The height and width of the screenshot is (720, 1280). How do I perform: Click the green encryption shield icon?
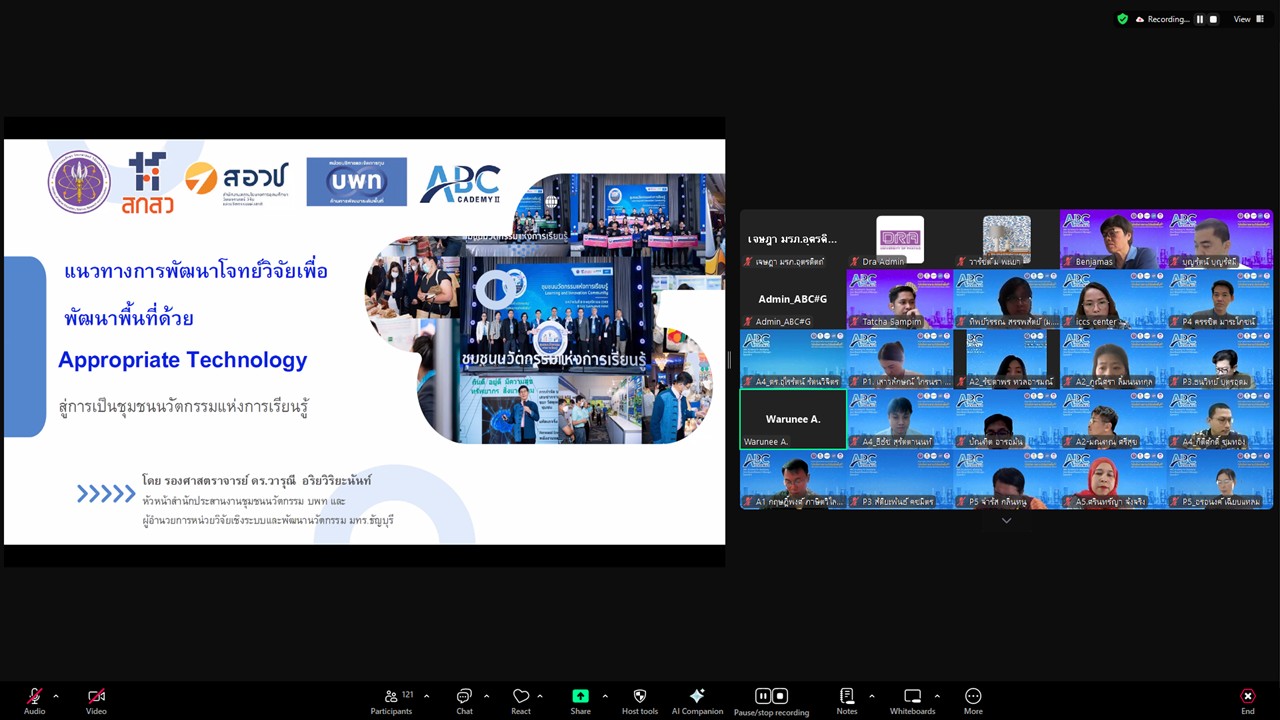point(1123,19)
